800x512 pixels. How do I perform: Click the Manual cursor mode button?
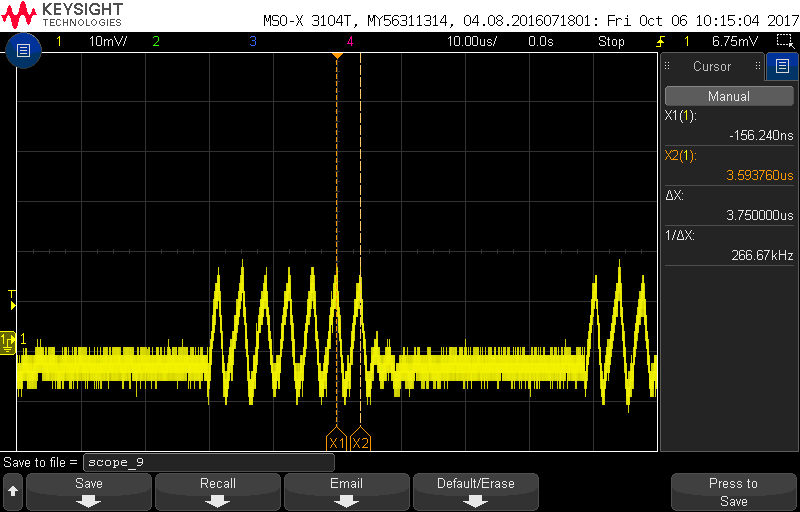pos(729,96)
